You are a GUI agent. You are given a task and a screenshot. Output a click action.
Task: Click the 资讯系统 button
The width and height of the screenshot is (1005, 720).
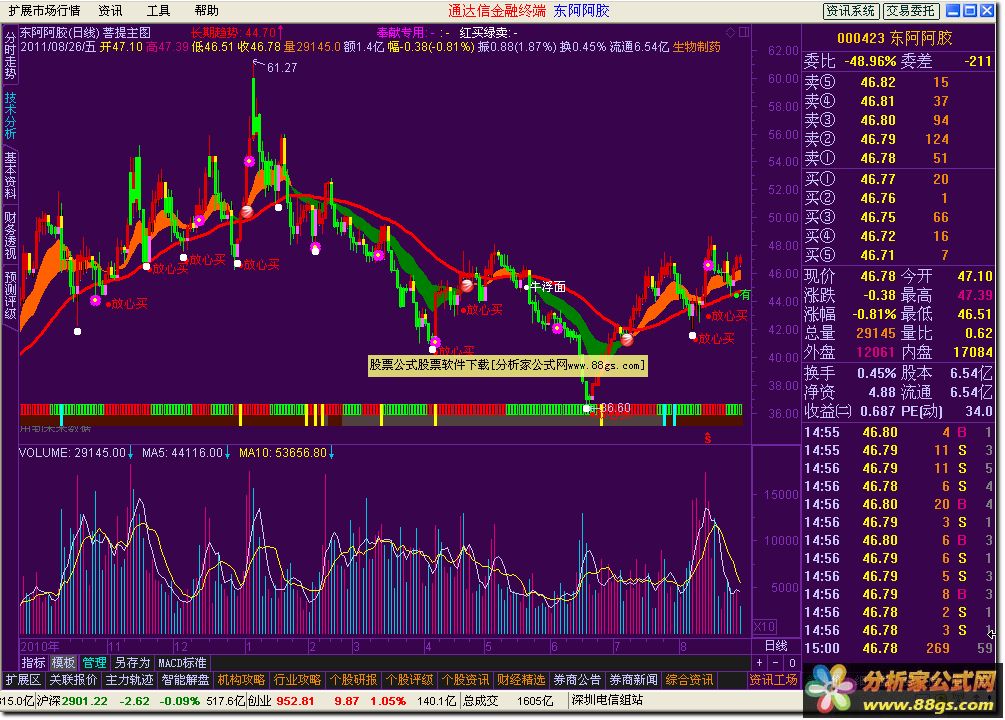(851, 11)
